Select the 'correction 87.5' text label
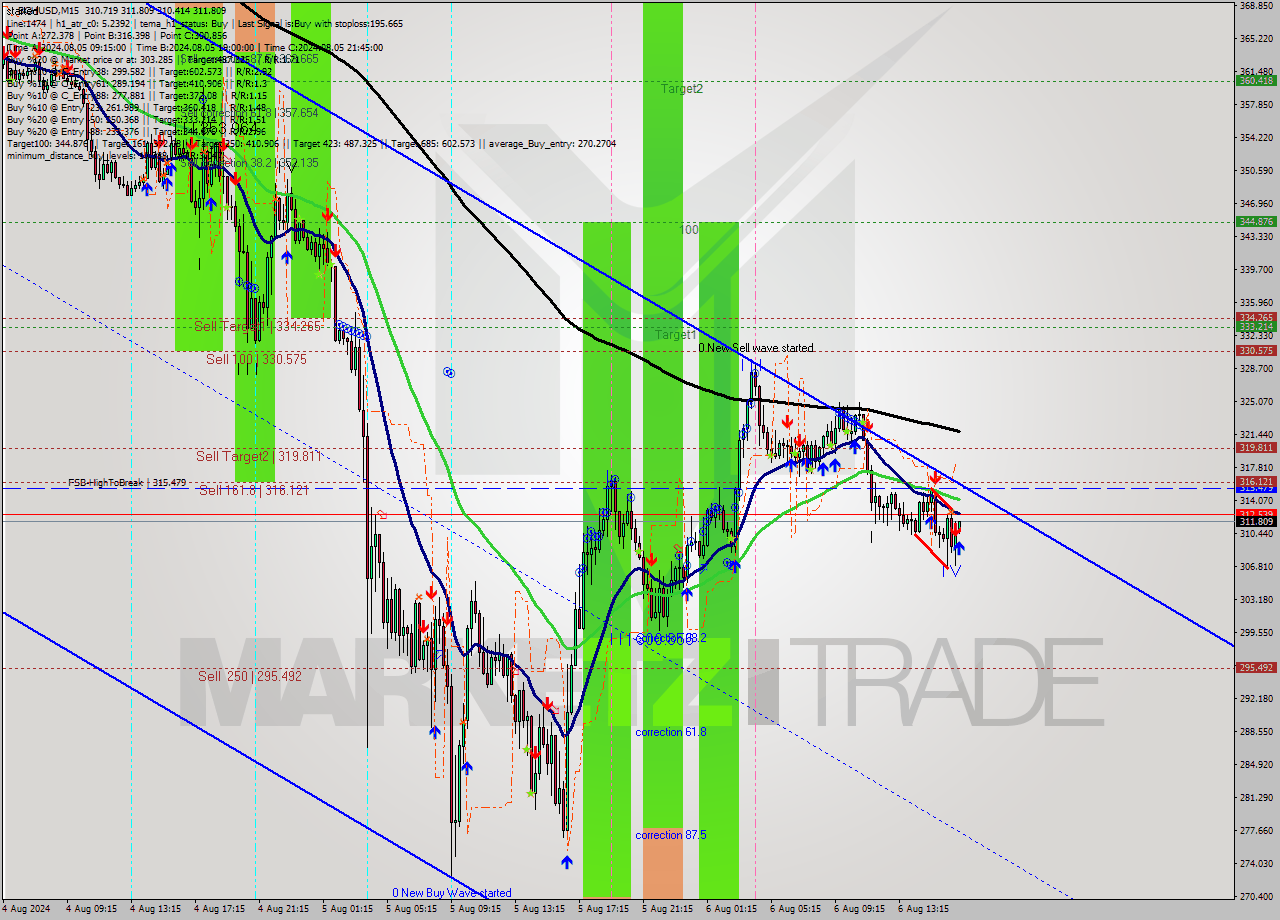 (671, 834)
